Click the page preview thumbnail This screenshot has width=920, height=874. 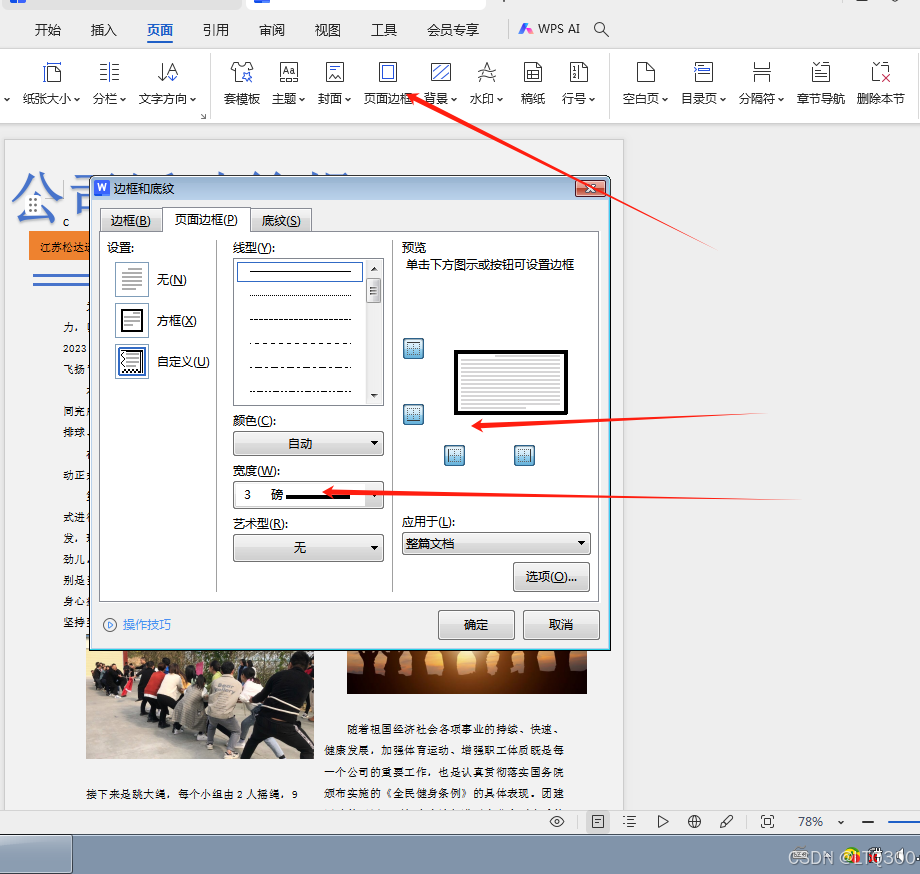click(x=511, y=382)
